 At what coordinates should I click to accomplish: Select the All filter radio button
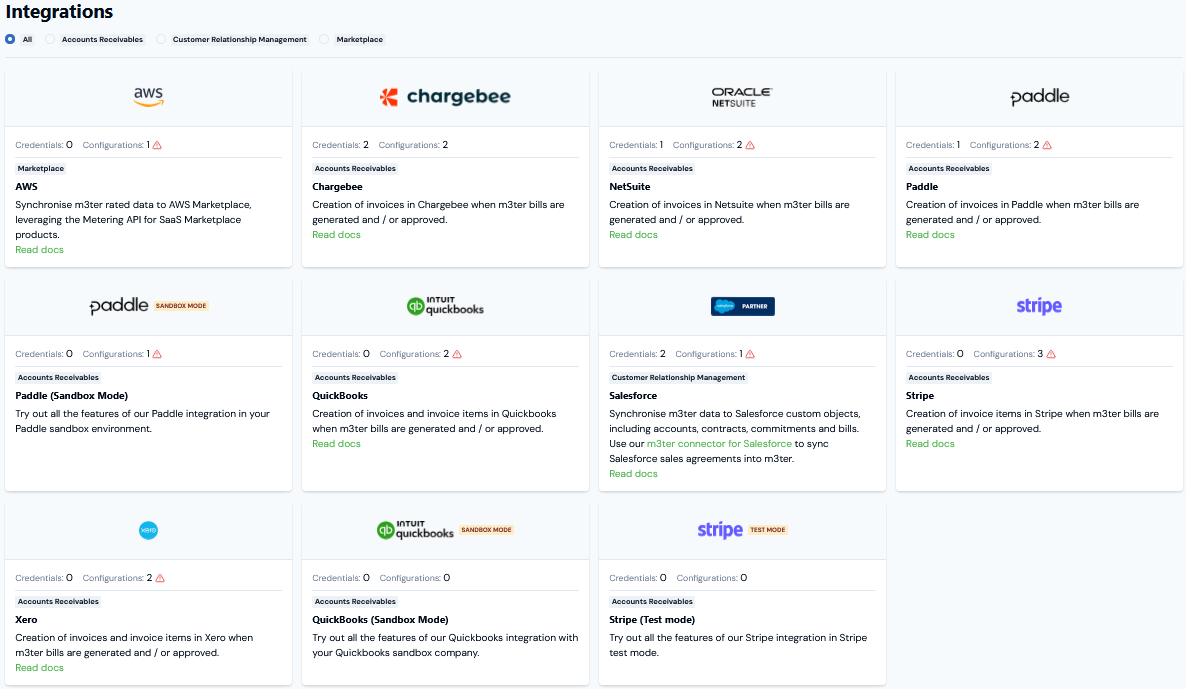10,39
